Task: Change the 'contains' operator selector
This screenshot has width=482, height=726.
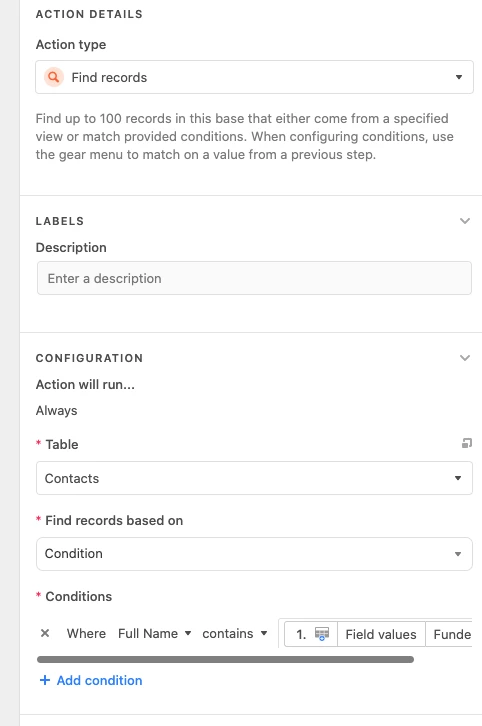Action: pos(235,633)
